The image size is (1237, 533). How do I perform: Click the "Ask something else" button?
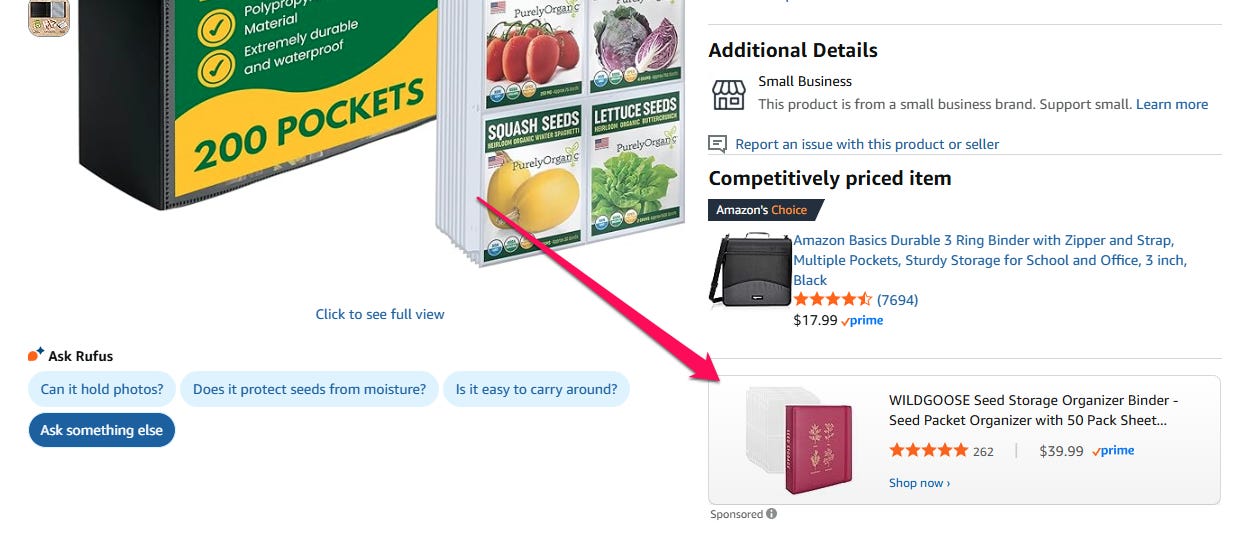click(x=101, y=430)
